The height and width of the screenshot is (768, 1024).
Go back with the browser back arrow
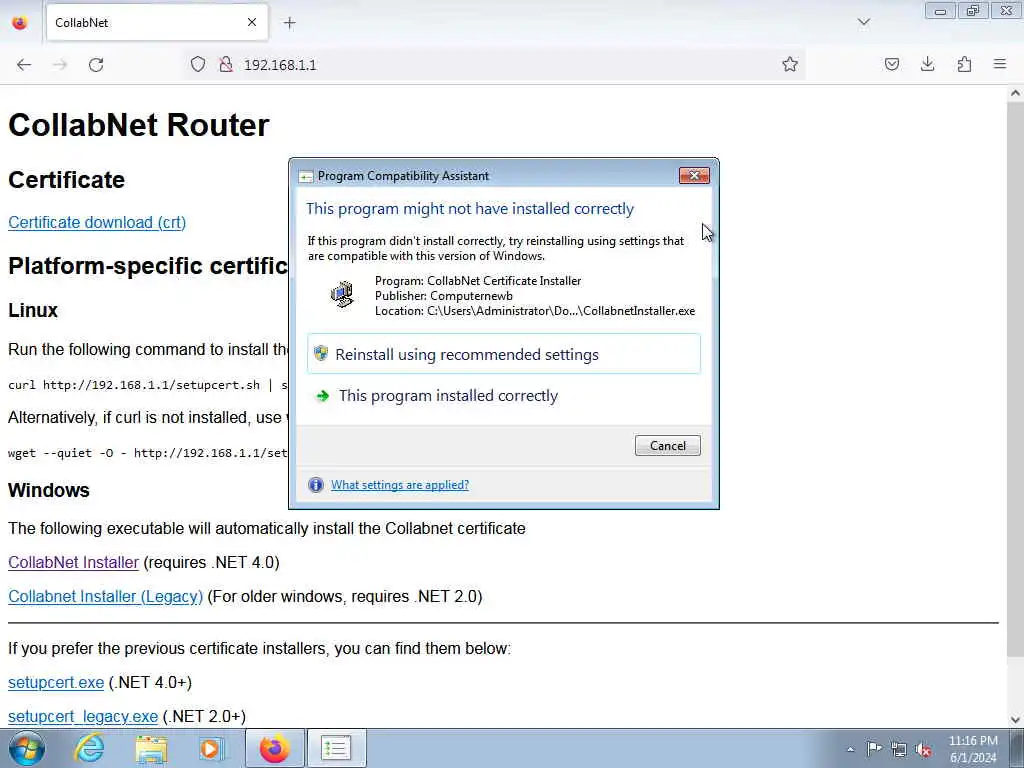[24, 65]
